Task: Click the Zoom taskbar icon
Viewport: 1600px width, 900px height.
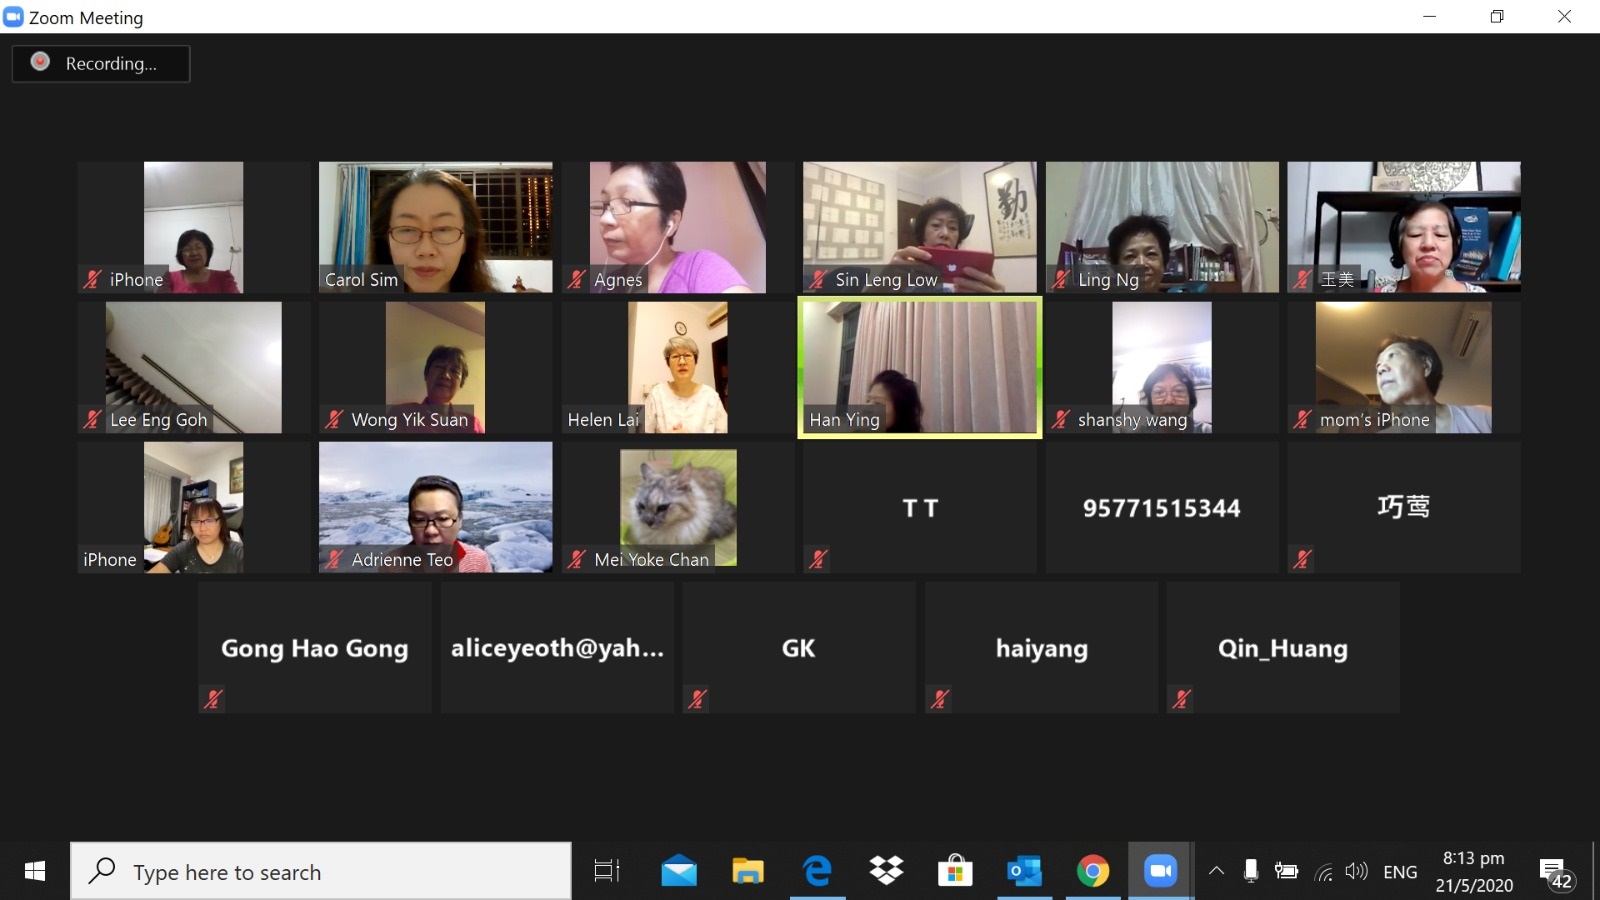Action: click(1160, 872)
